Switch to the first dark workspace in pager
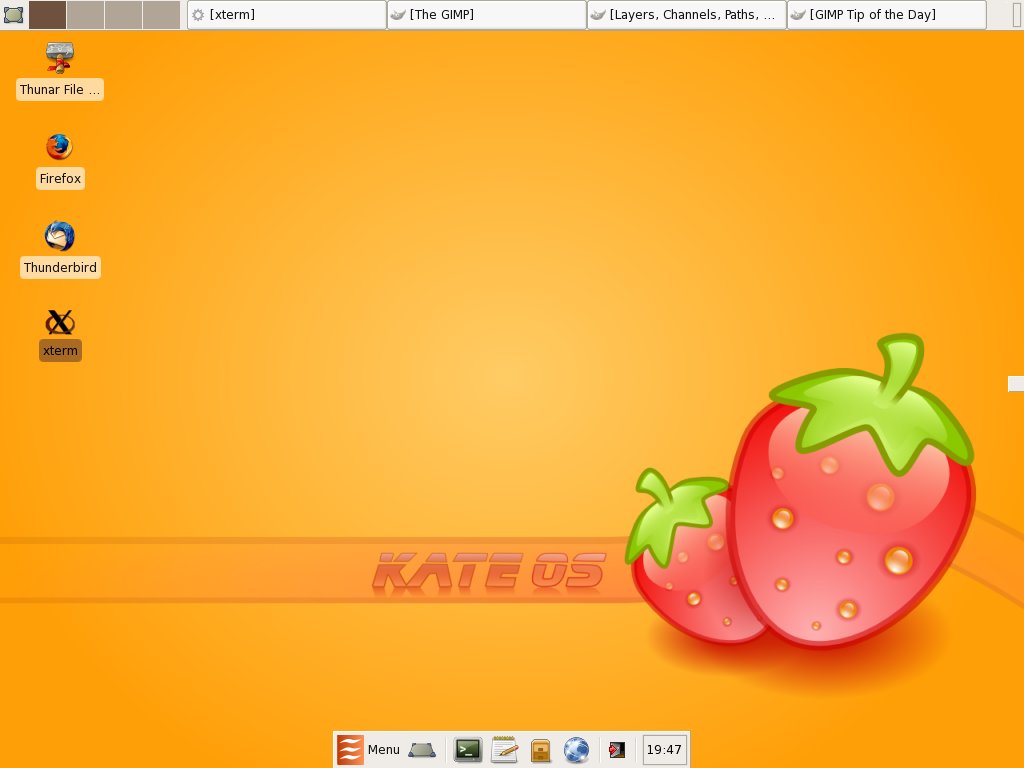This screenshot has width=1024, height=768. coord(48,14)
